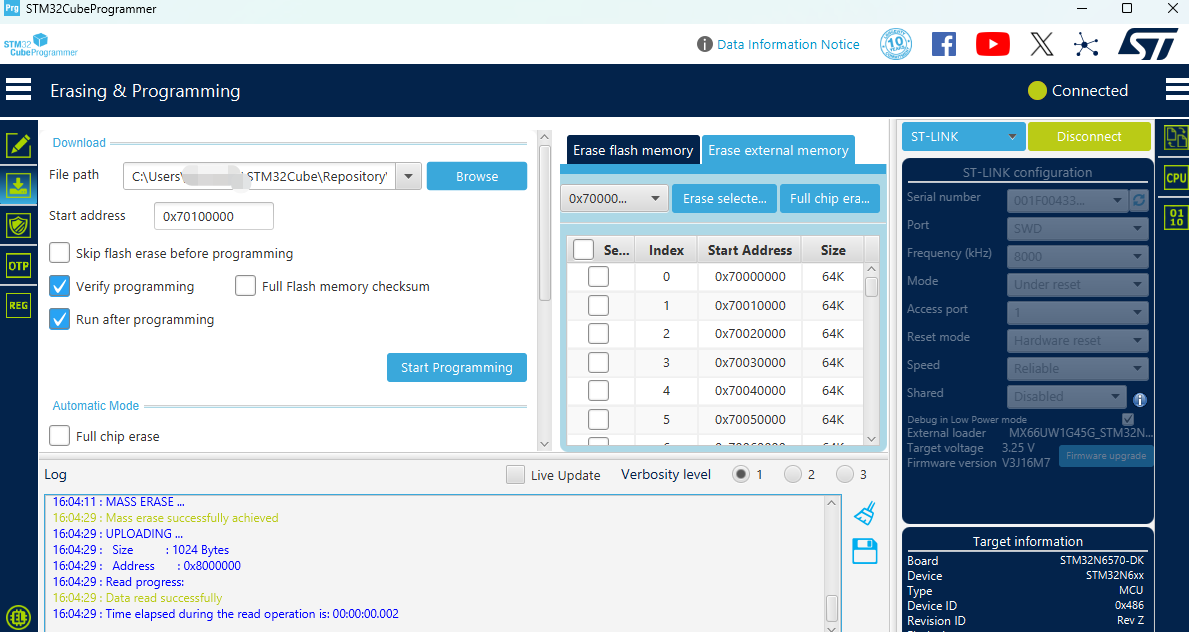
Task: Open Frequency 8000 dropdown
Action: click(1077, 256)
